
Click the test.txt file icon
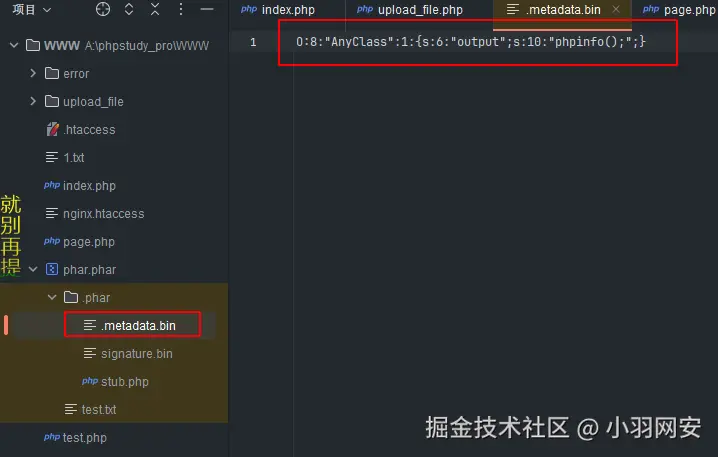click(x=71, y=409)
